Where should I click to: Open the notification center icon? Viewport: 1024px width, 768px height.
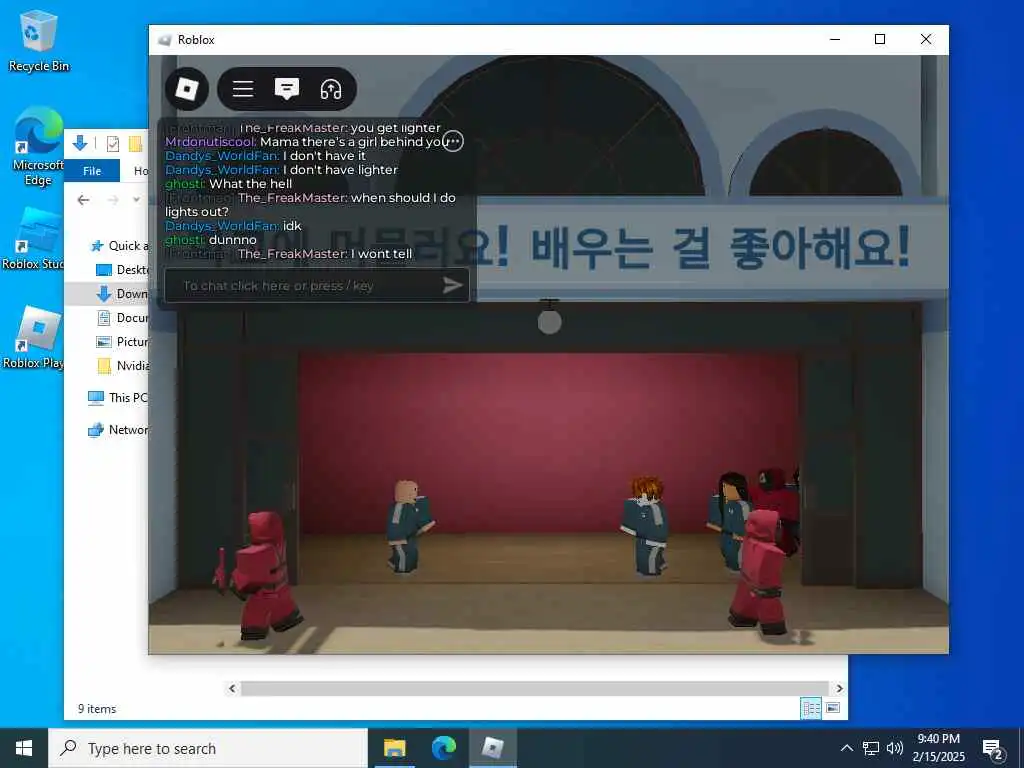(x=992, y=748)
